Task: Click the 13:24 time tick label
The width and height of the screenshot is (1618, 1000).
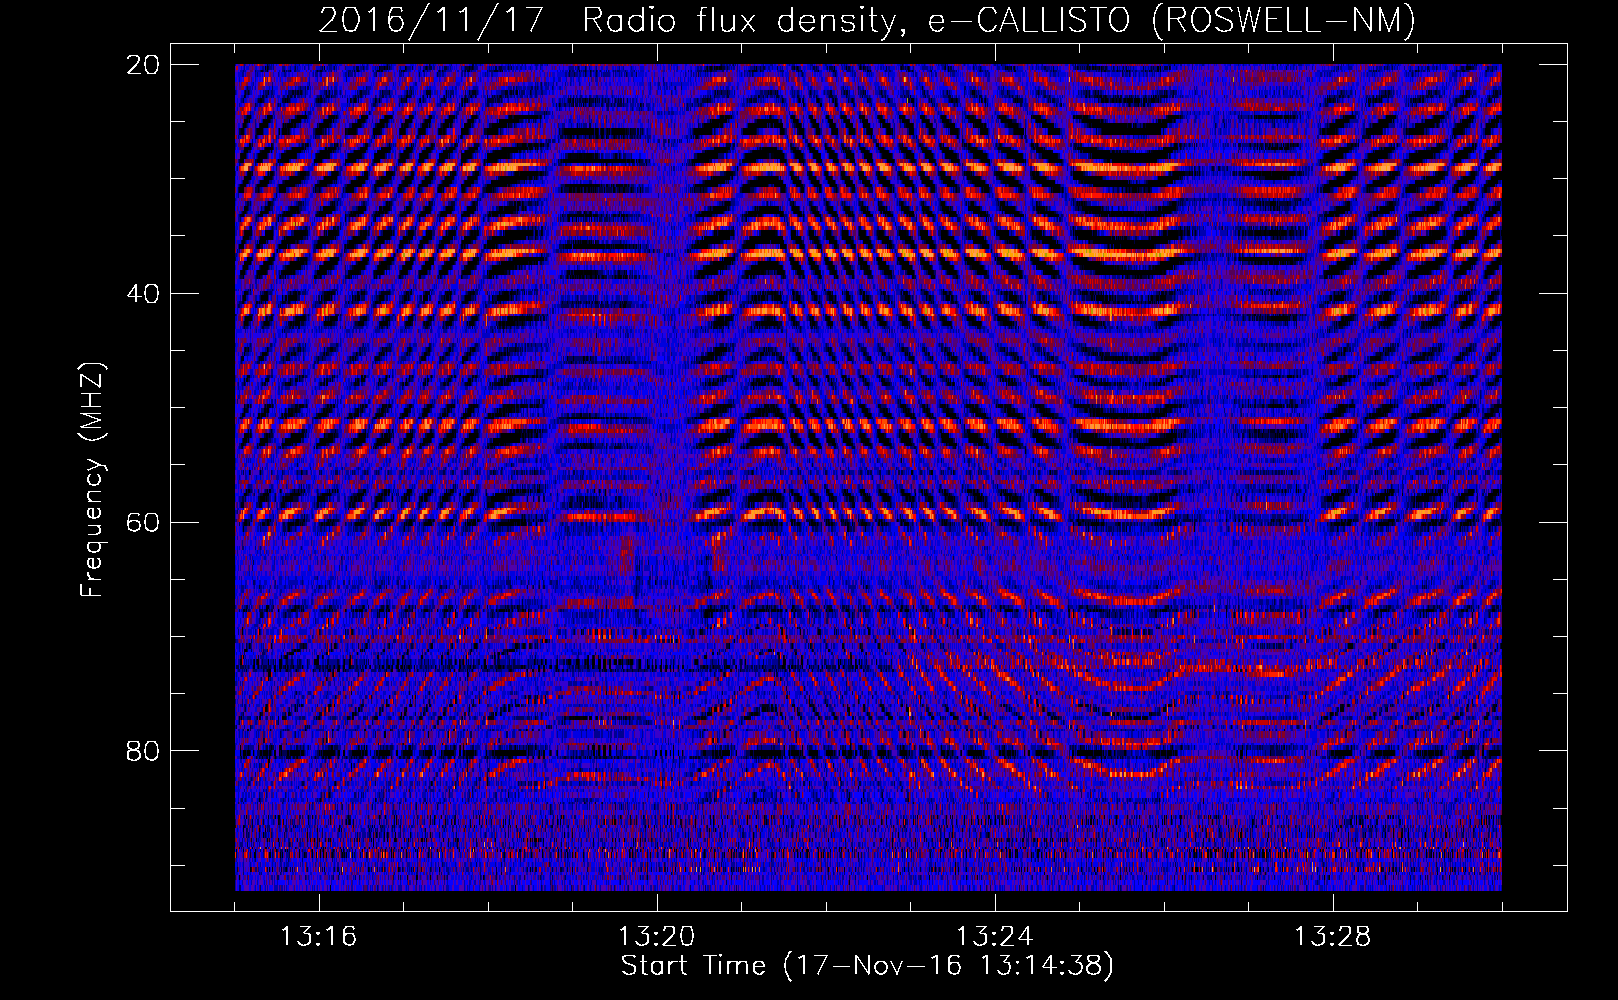Action: 994,937
